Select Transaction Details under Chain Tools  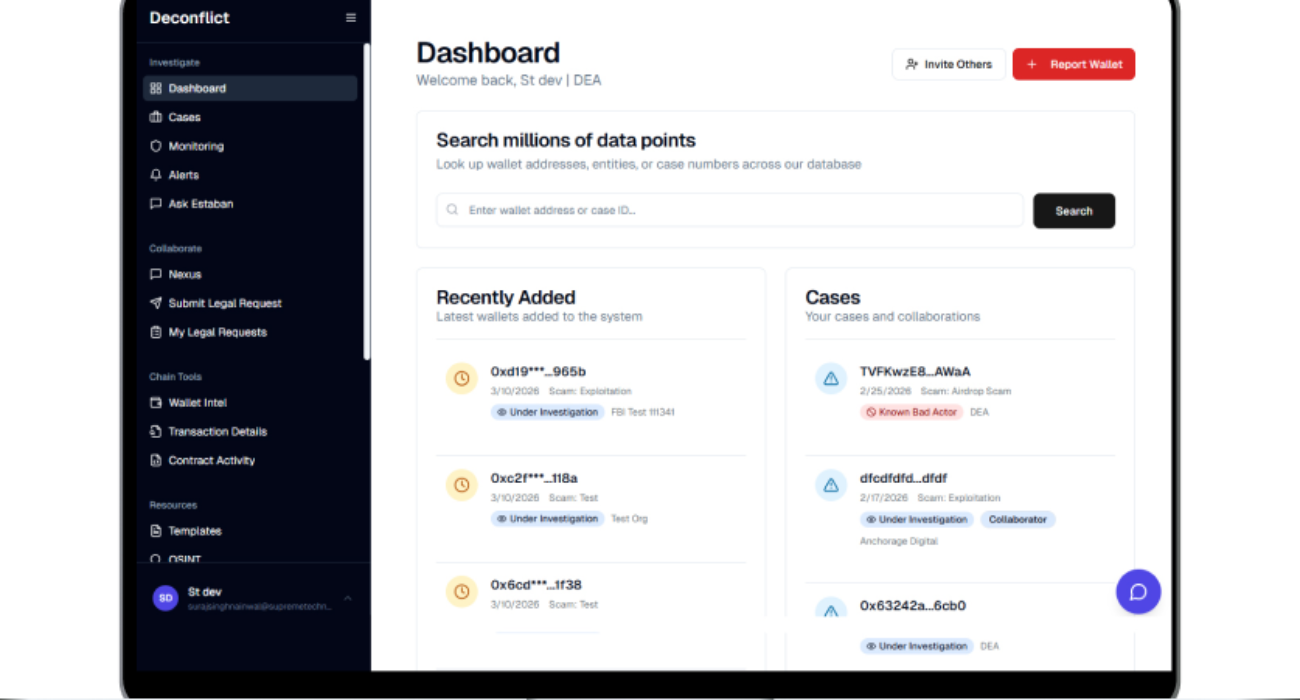[x=217, y=432]
